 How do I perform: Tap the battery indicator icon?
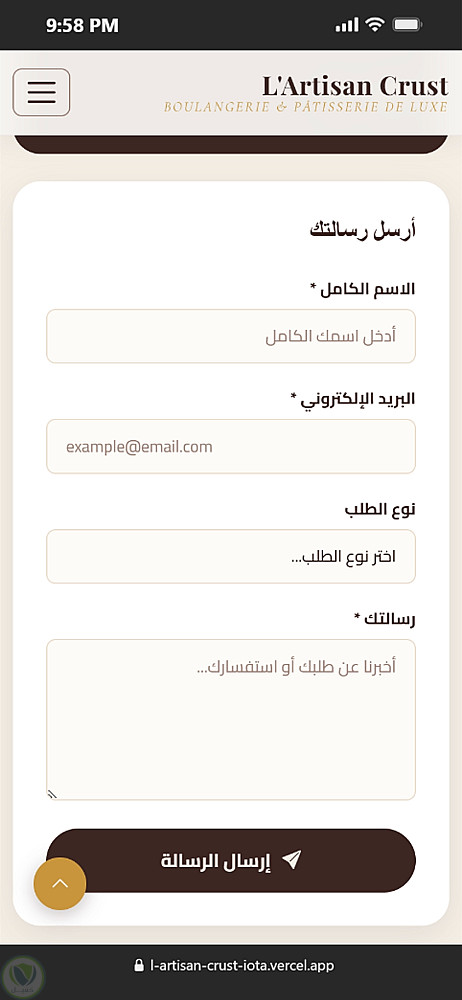pos(405,25)
